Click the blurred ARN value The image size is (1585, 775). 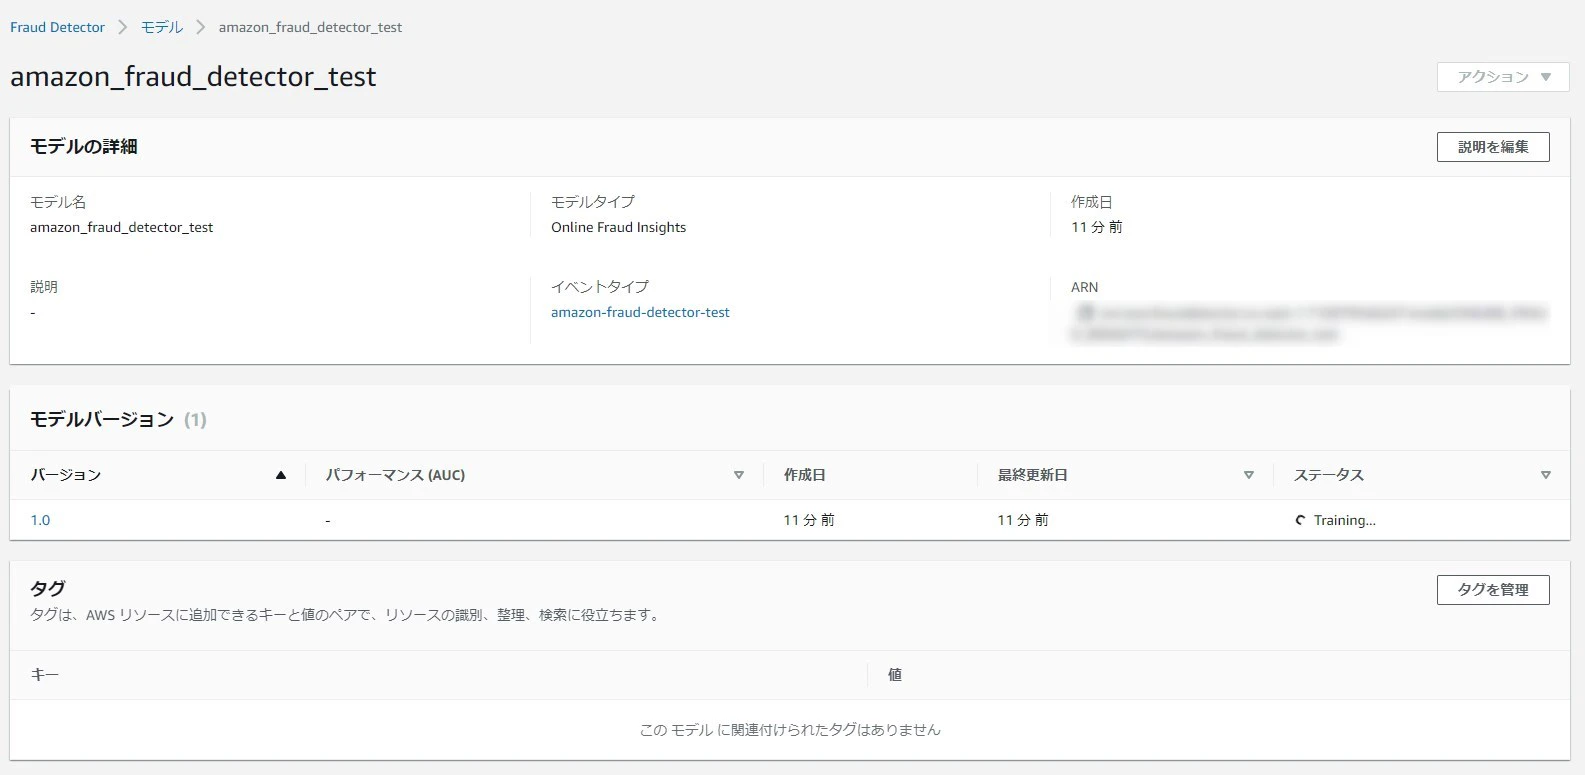pyautogui.click(x=1310, y=324)
